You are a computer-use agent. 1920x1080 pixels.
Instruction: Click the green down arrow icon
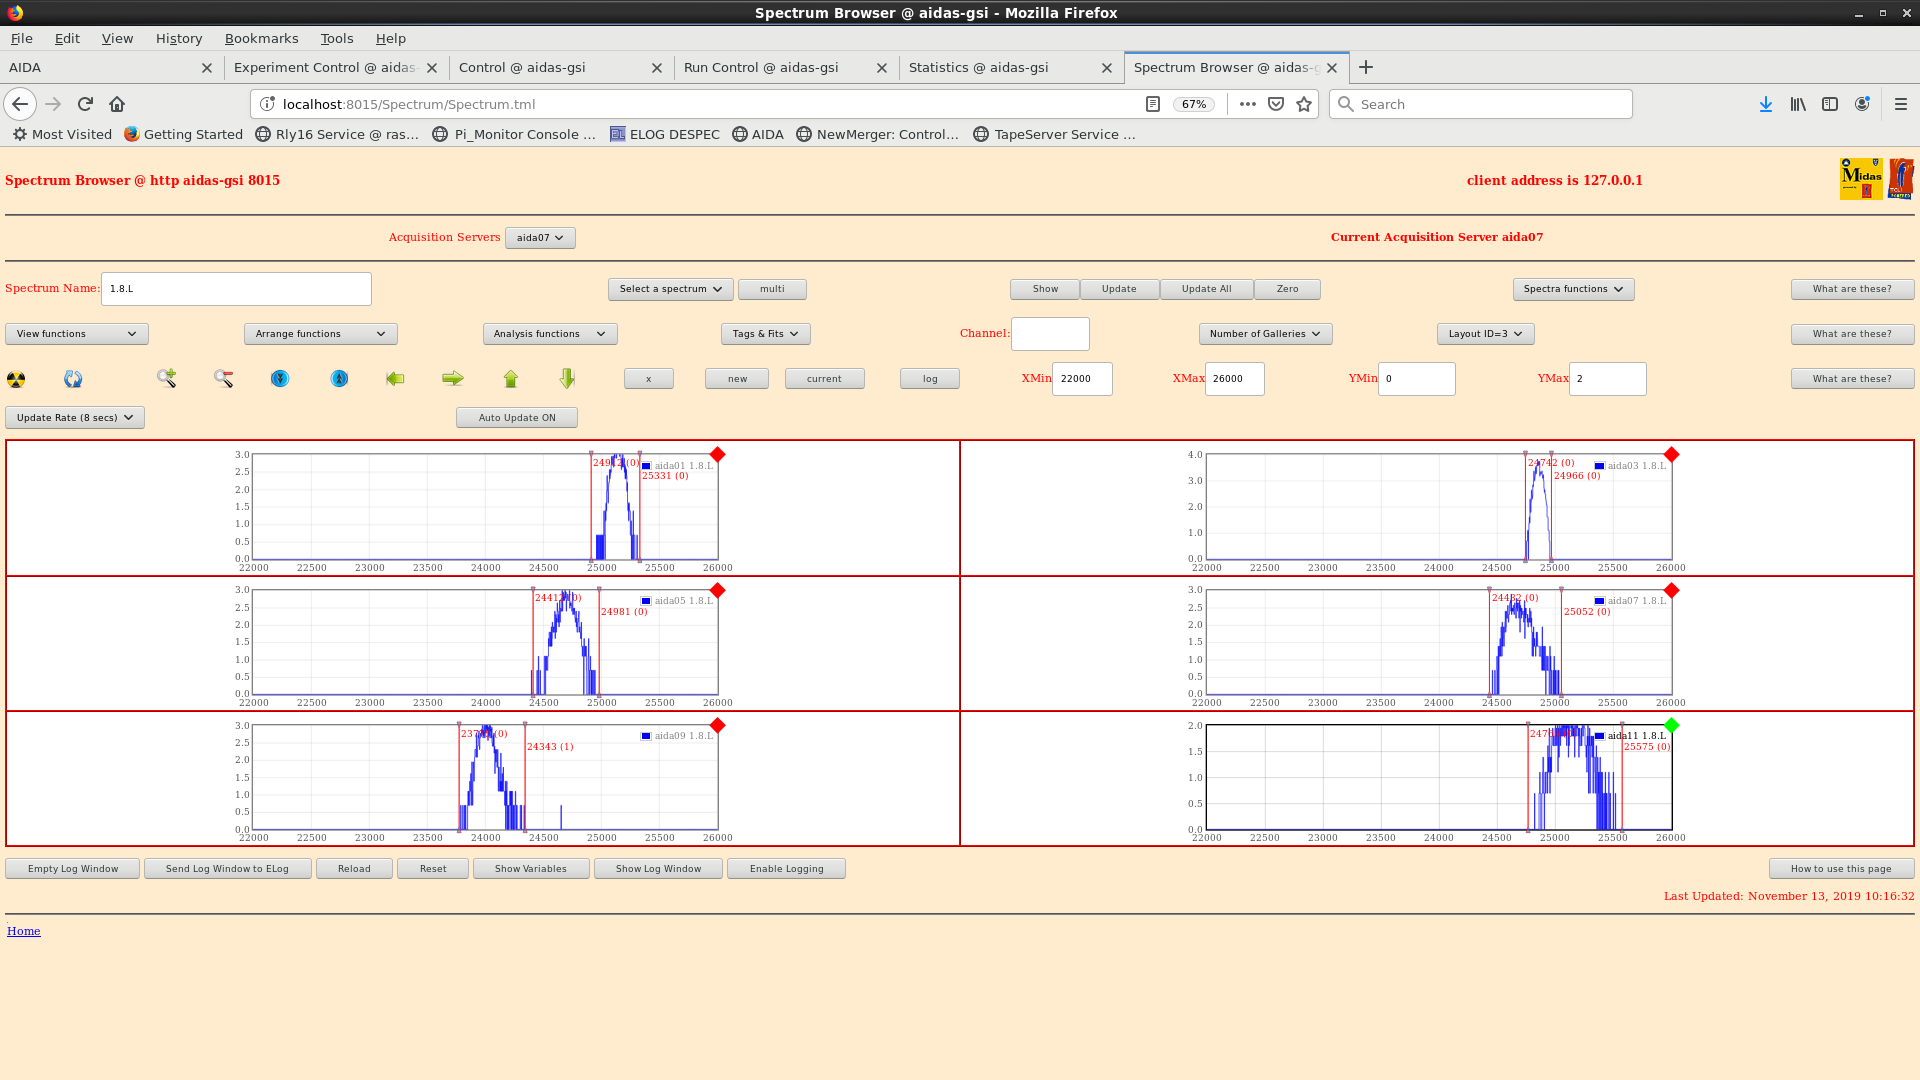click(x=567, y=378)
